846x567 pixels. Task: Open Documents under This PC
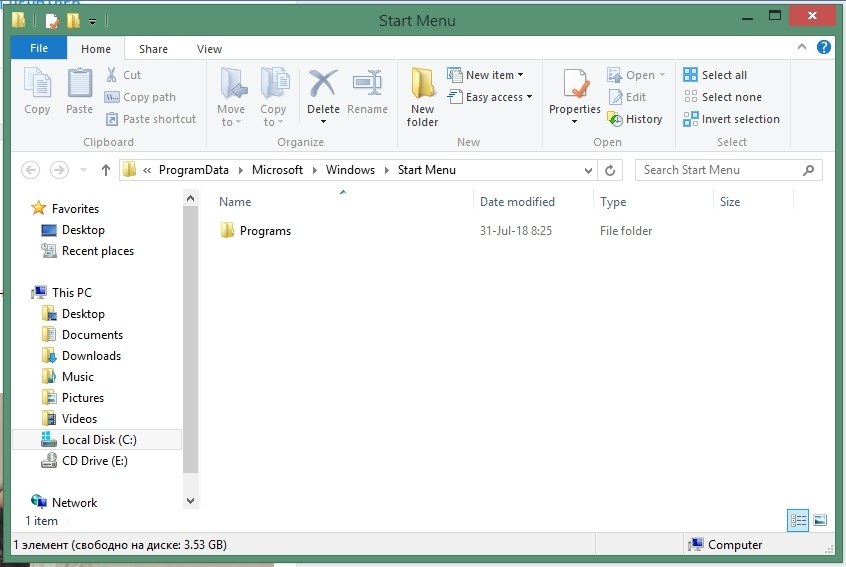click(83, 335)
